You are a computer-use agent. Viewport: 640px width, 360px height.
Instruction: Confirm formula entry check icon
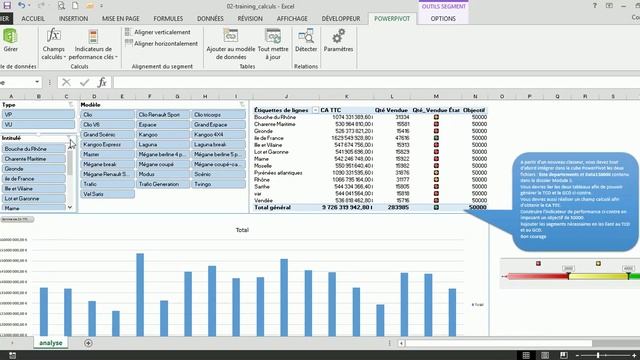click(x=84, y=82)
